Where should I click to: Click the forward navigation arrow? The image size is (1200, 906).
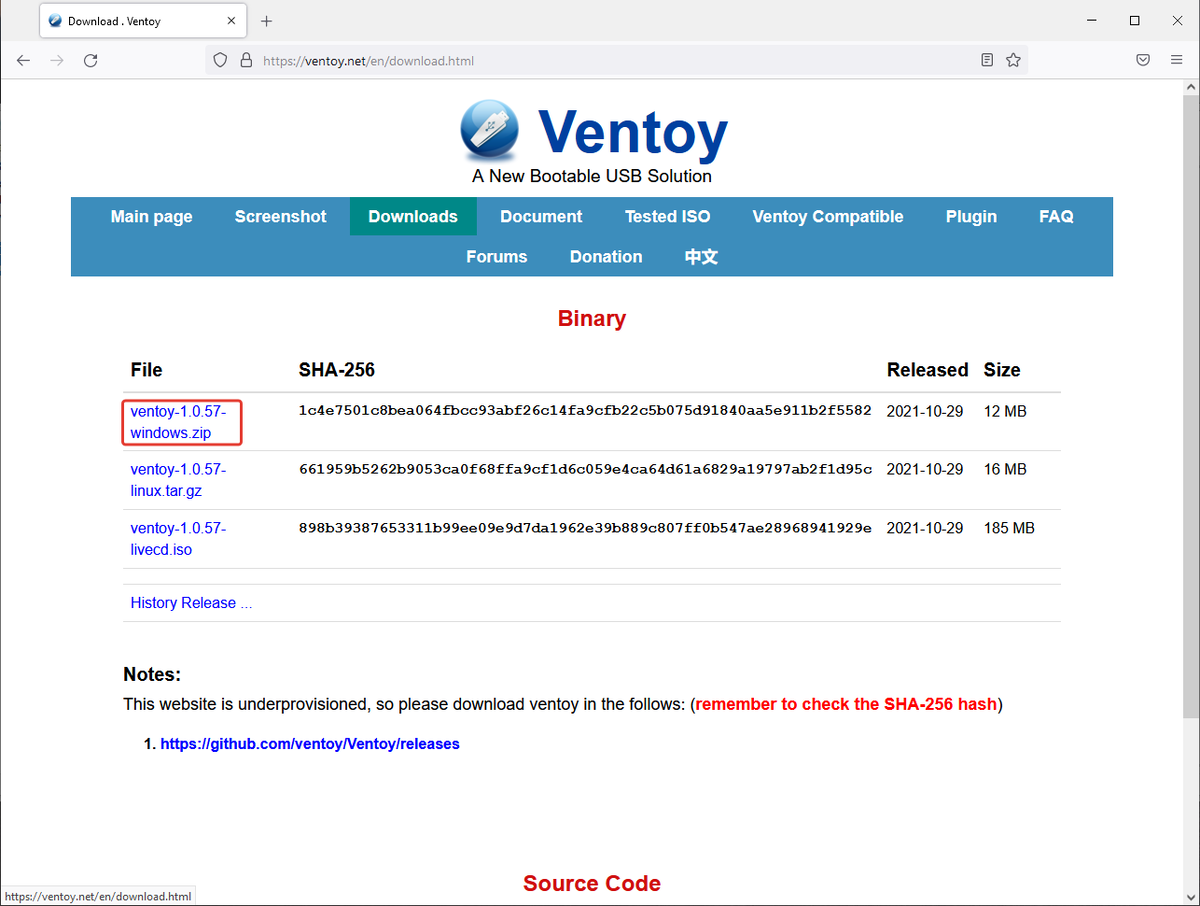click(57, 60)
